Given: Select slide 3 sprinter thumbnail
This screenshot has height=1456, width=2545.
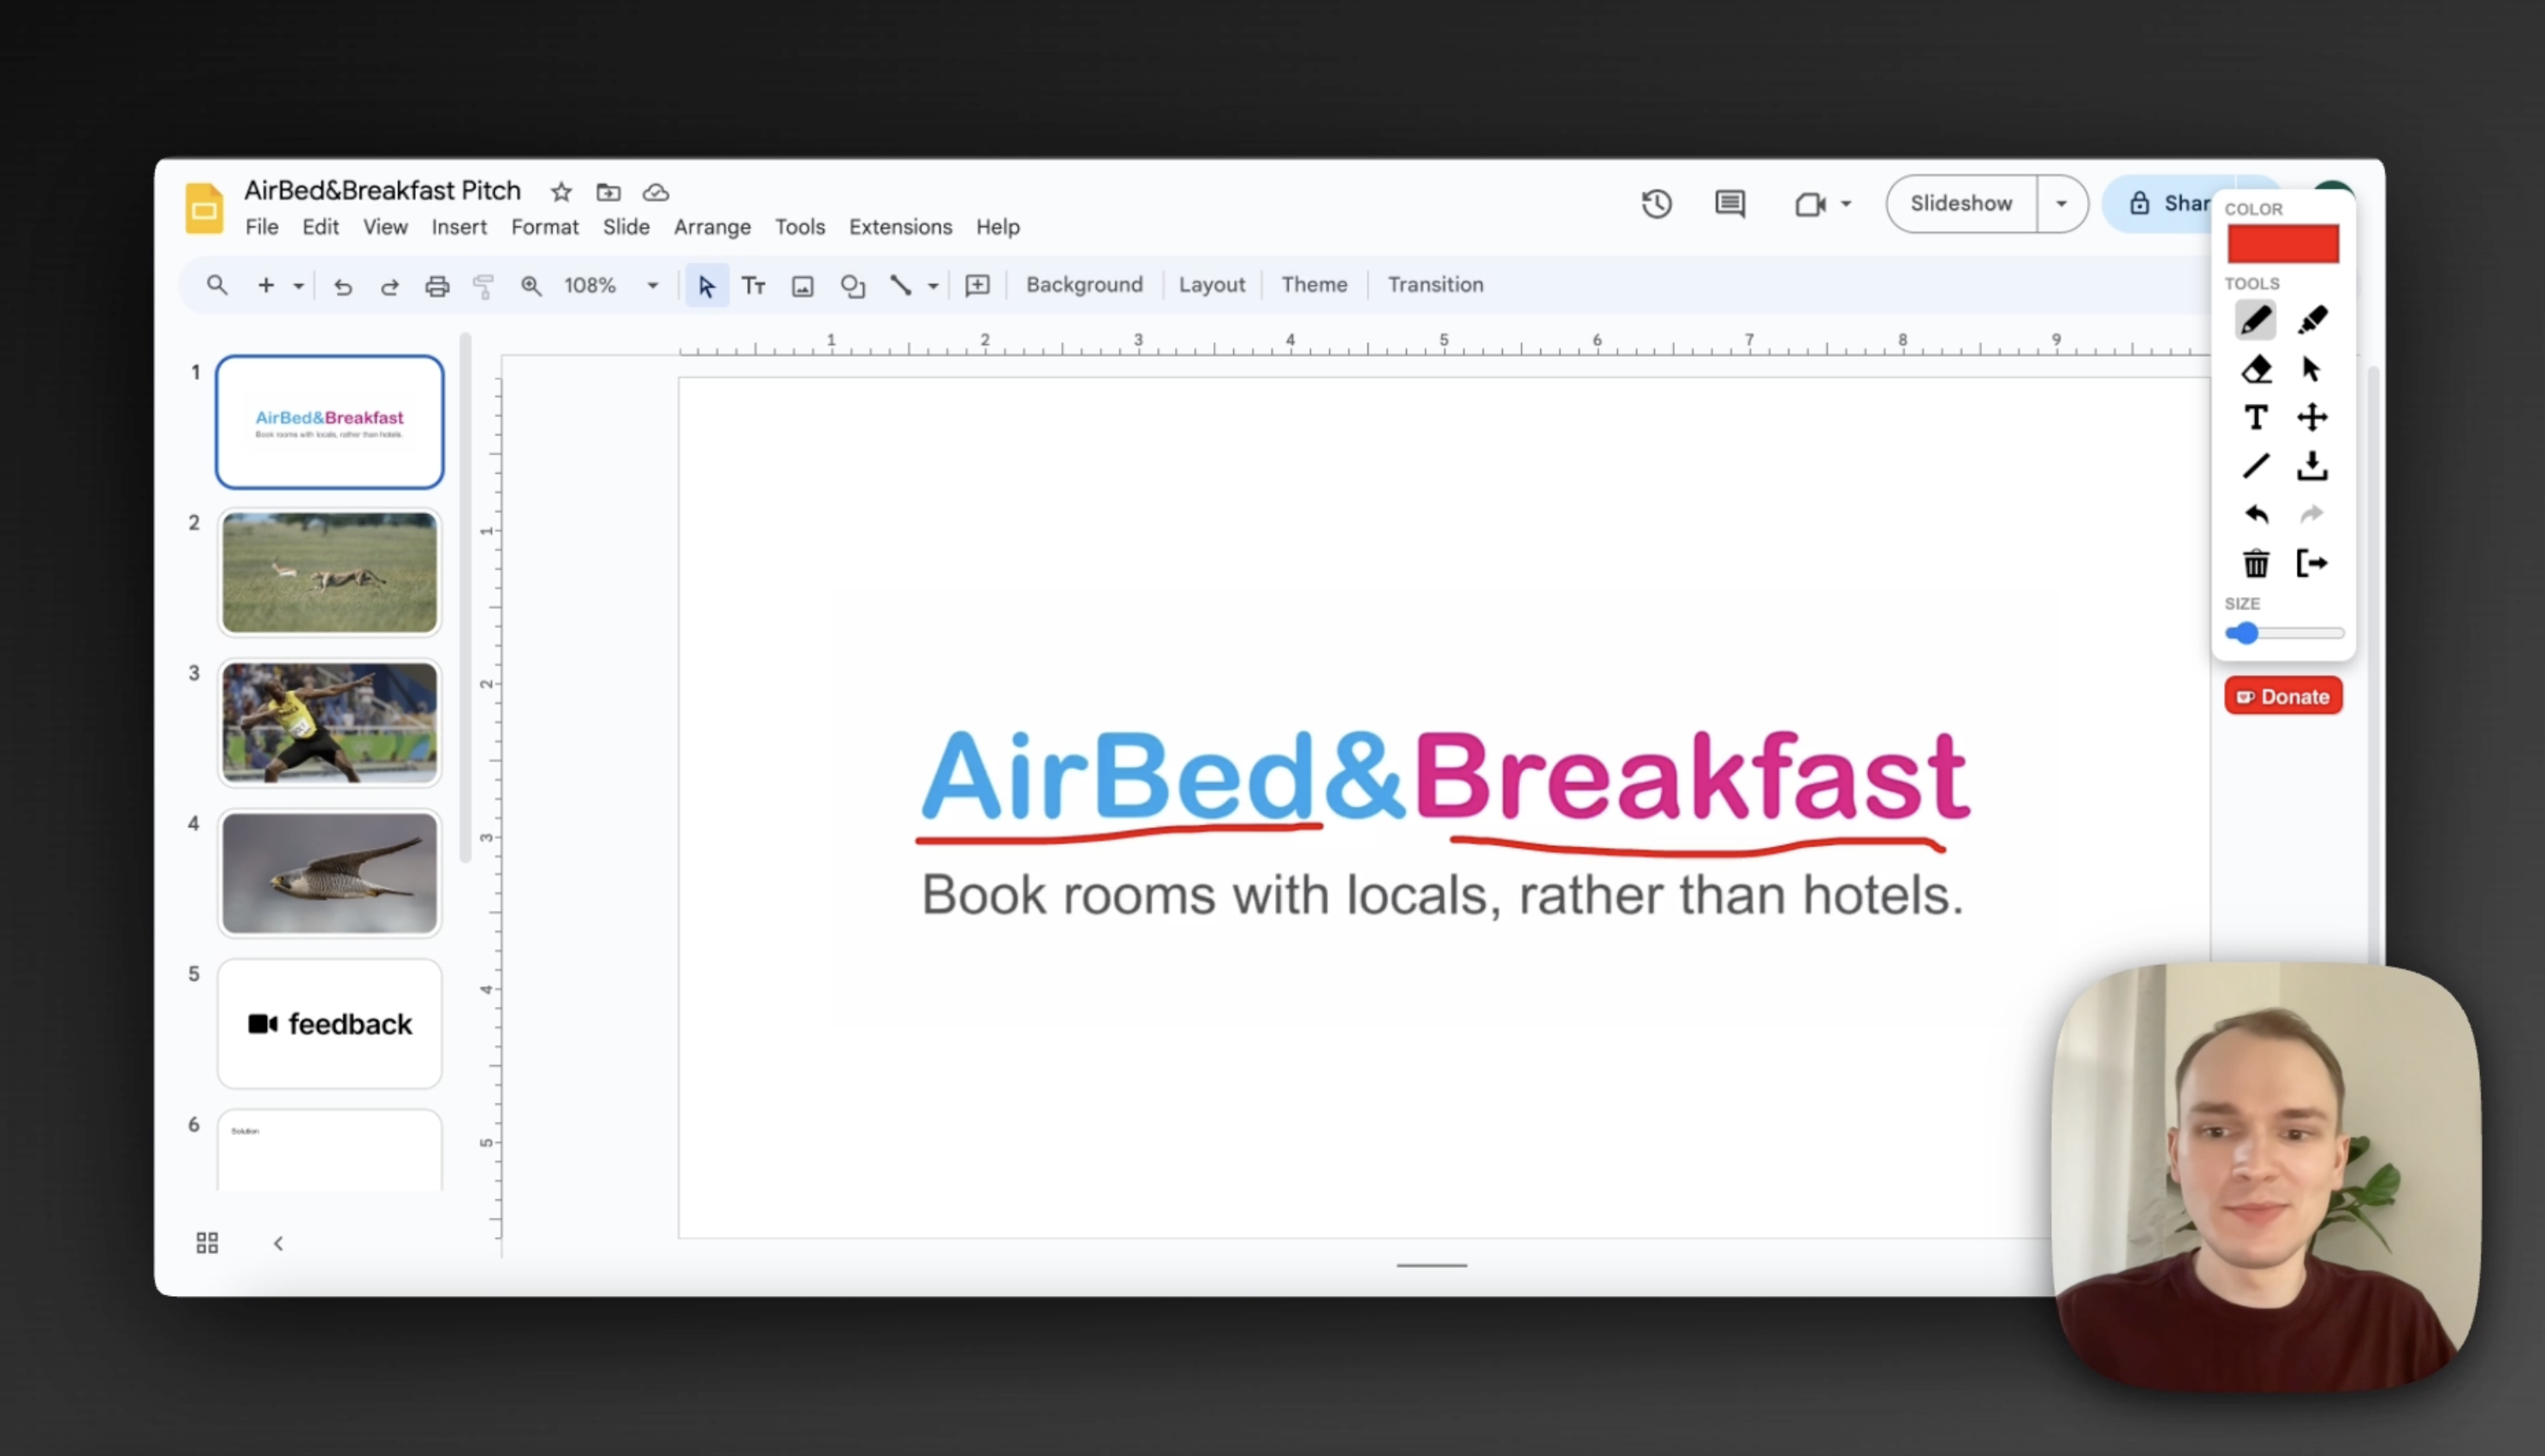Looking at the screenshot, I should tap(329, 722).
